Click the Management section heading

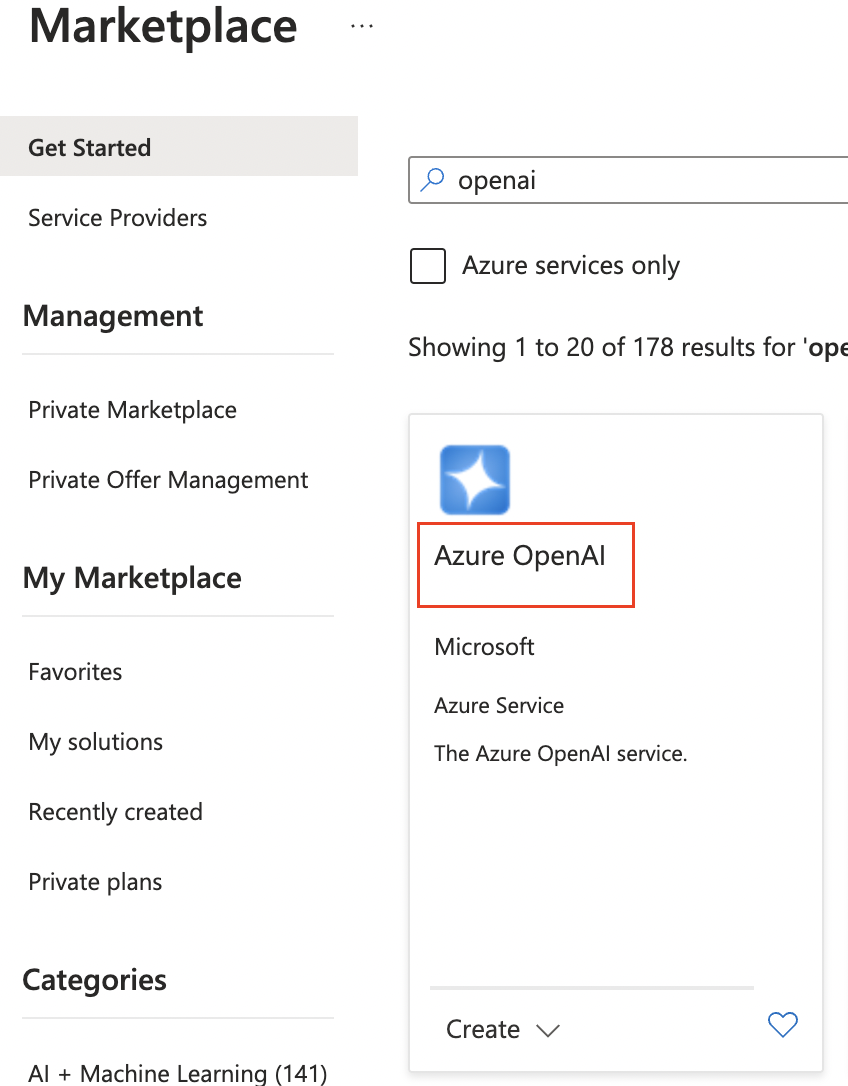(x=113, y=317)
